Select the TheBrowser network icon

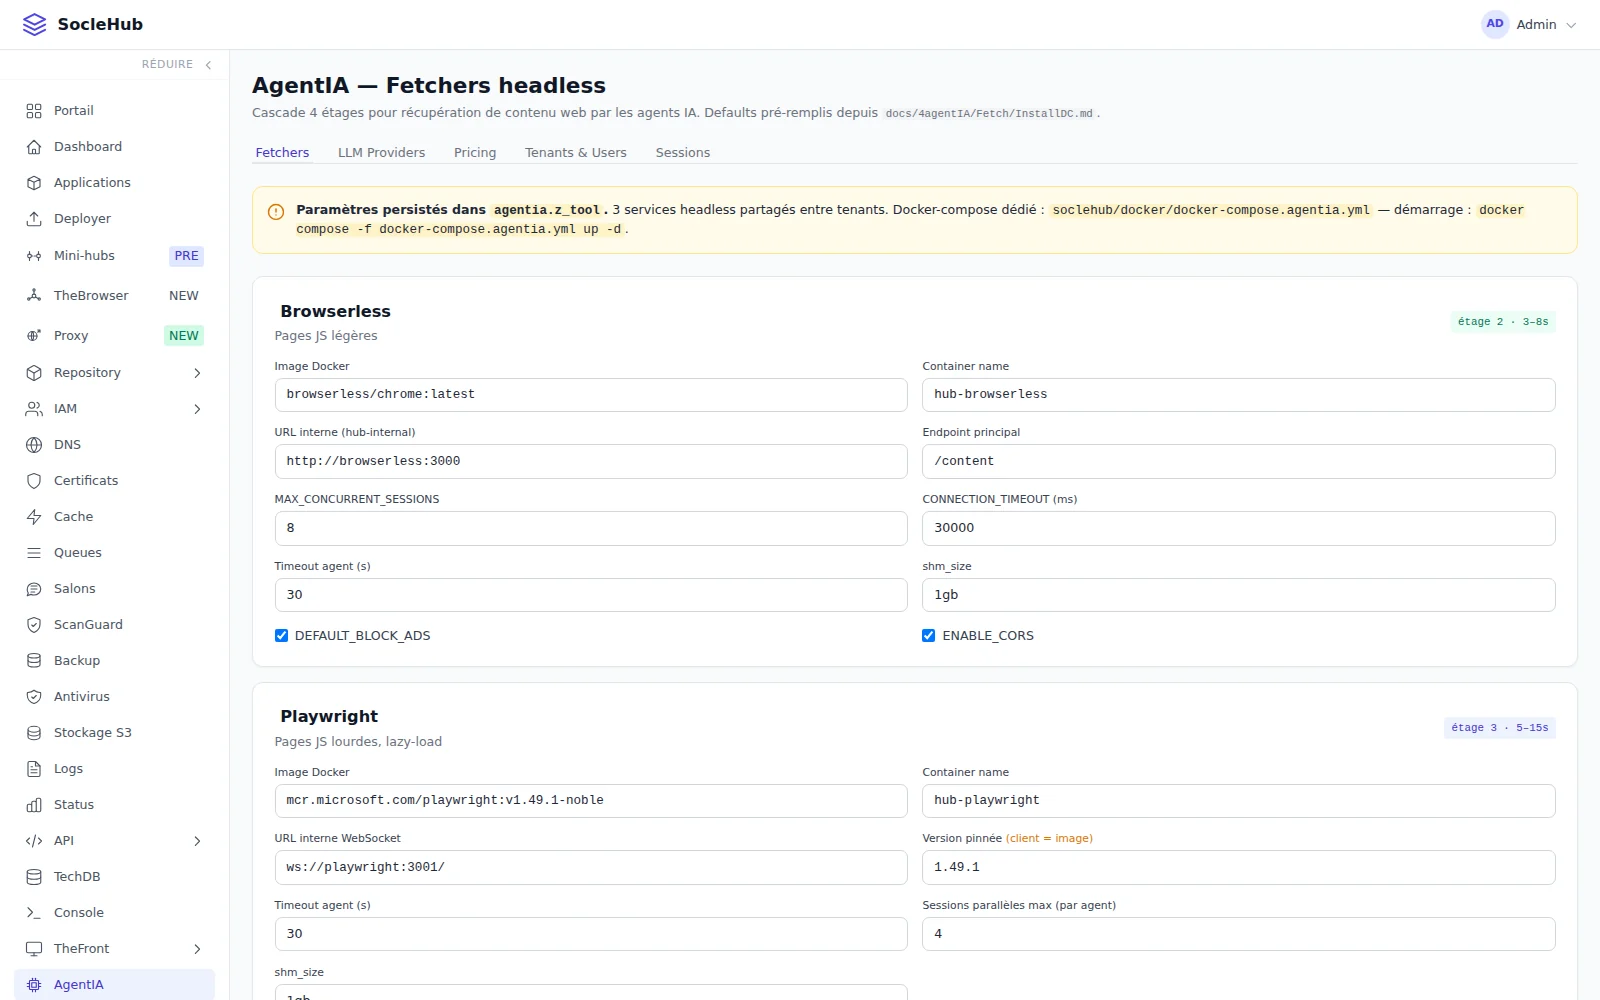(34, 296)
